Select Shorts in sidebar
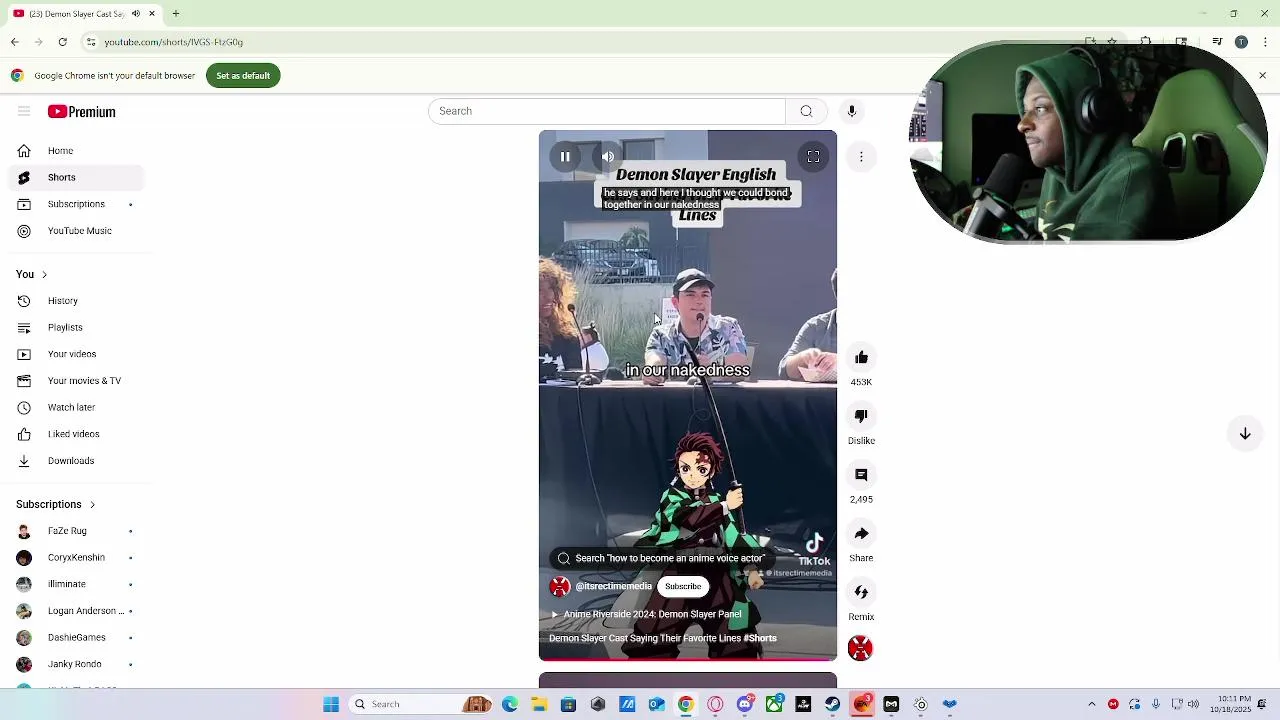 click(76, 177)
